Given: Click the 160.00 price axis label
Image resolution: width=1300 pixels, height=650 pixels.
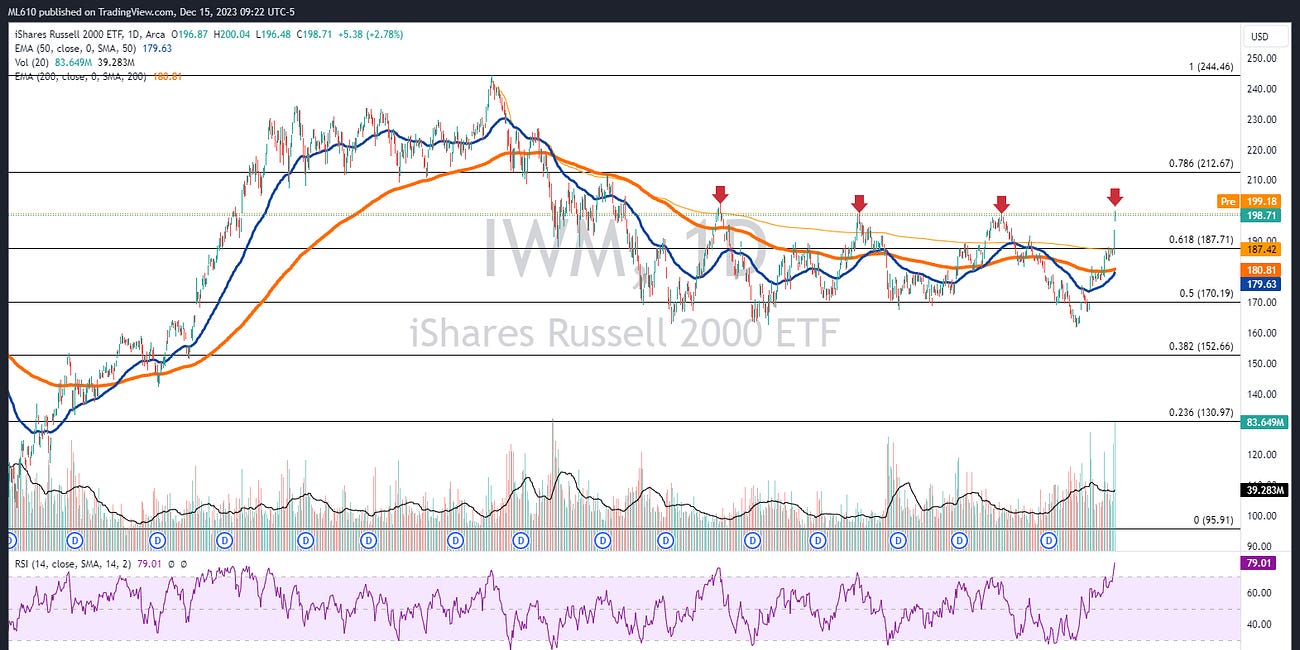Looking at the screenshot, I should click(1263, 333).
